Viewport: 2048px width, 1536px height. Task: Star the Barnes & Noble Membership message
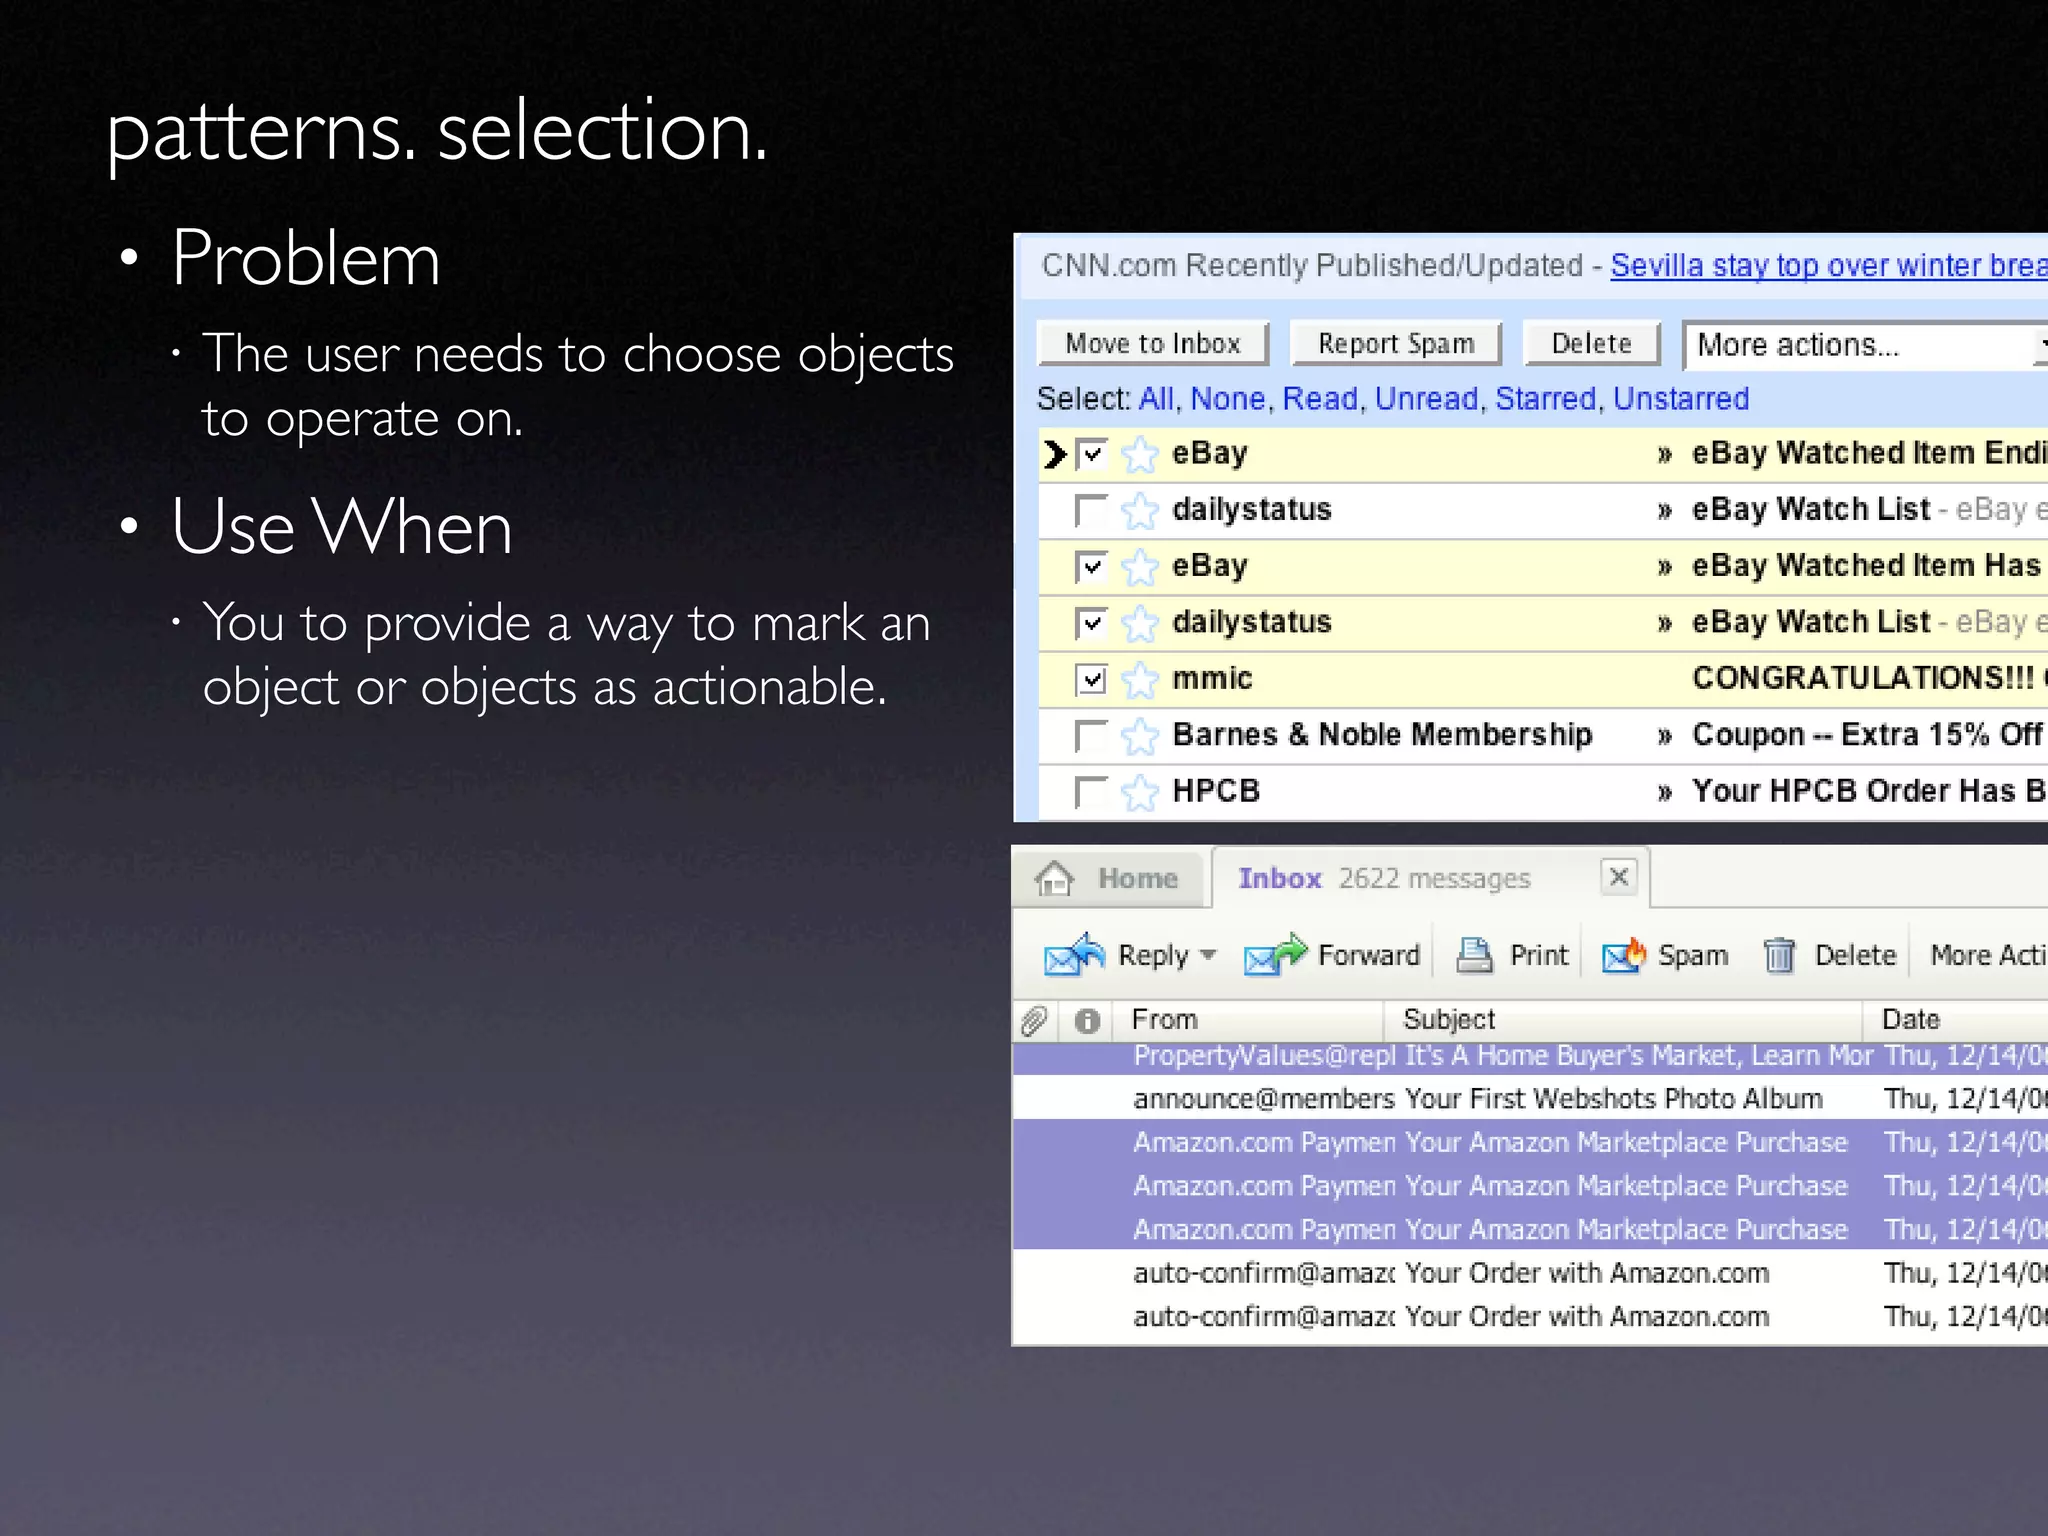pos(1139,737)
